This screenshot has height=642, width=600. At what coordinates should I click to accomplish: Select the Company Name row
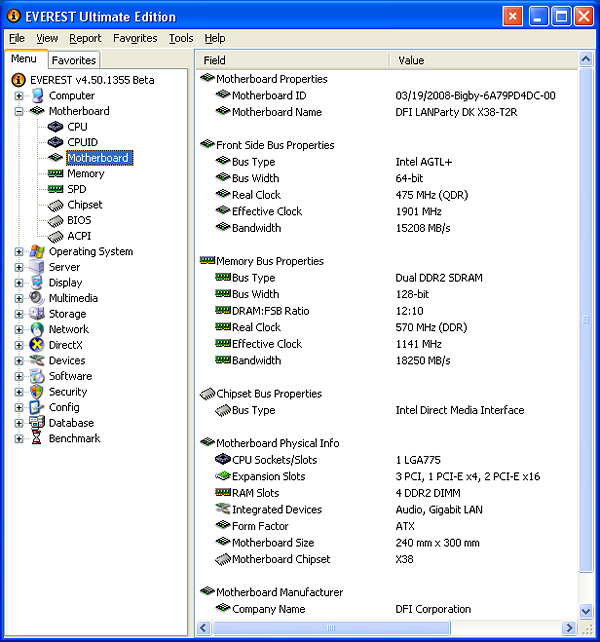387,609
